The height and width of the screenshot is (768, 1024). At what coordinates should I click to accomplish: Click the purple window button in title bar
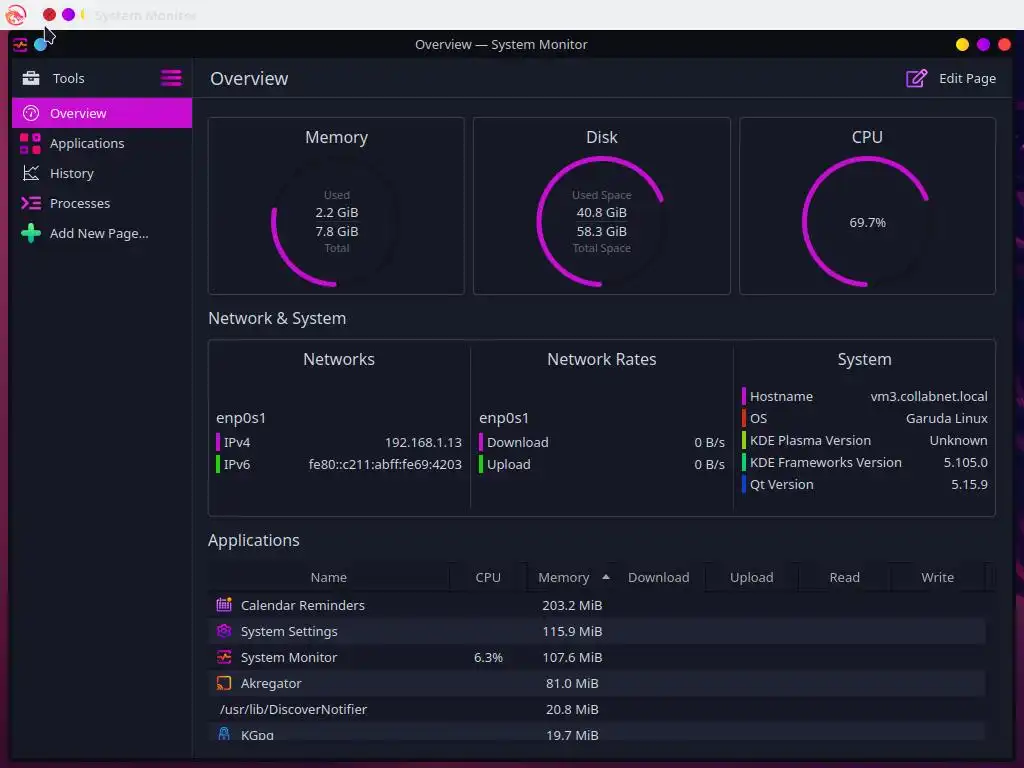983,44
